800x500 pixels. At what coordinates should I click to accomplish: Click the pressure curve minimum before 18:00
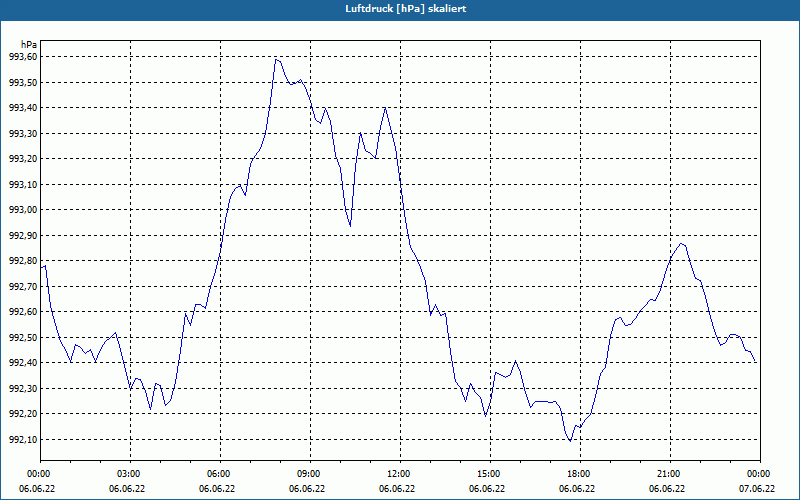[570, 440]
